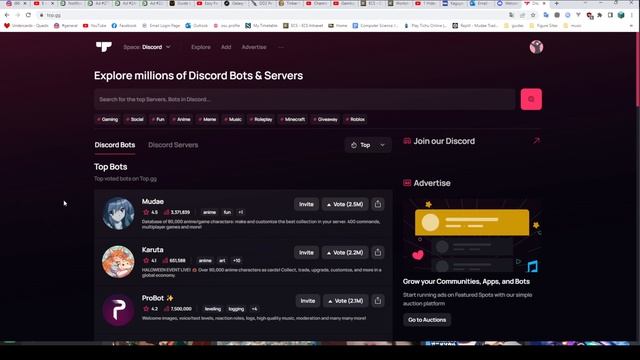The height and width of the screenshot is (360, 640).
Task: Open the YouTube bookmark
Action: coord(94,25)
